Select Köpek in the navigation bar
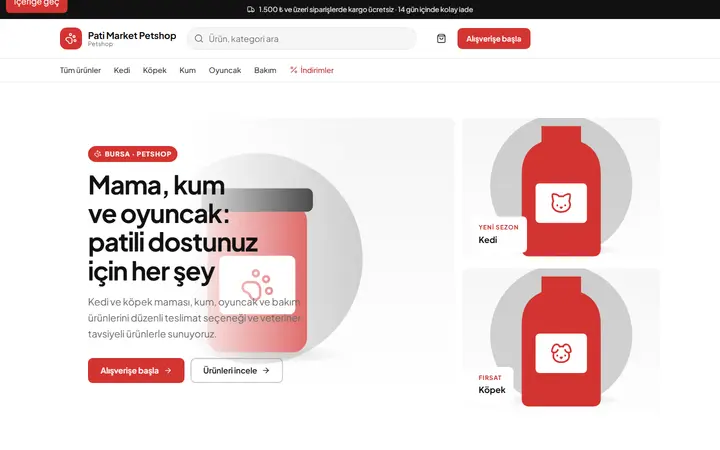The image size is (720, 450). (x=154, y=70)
